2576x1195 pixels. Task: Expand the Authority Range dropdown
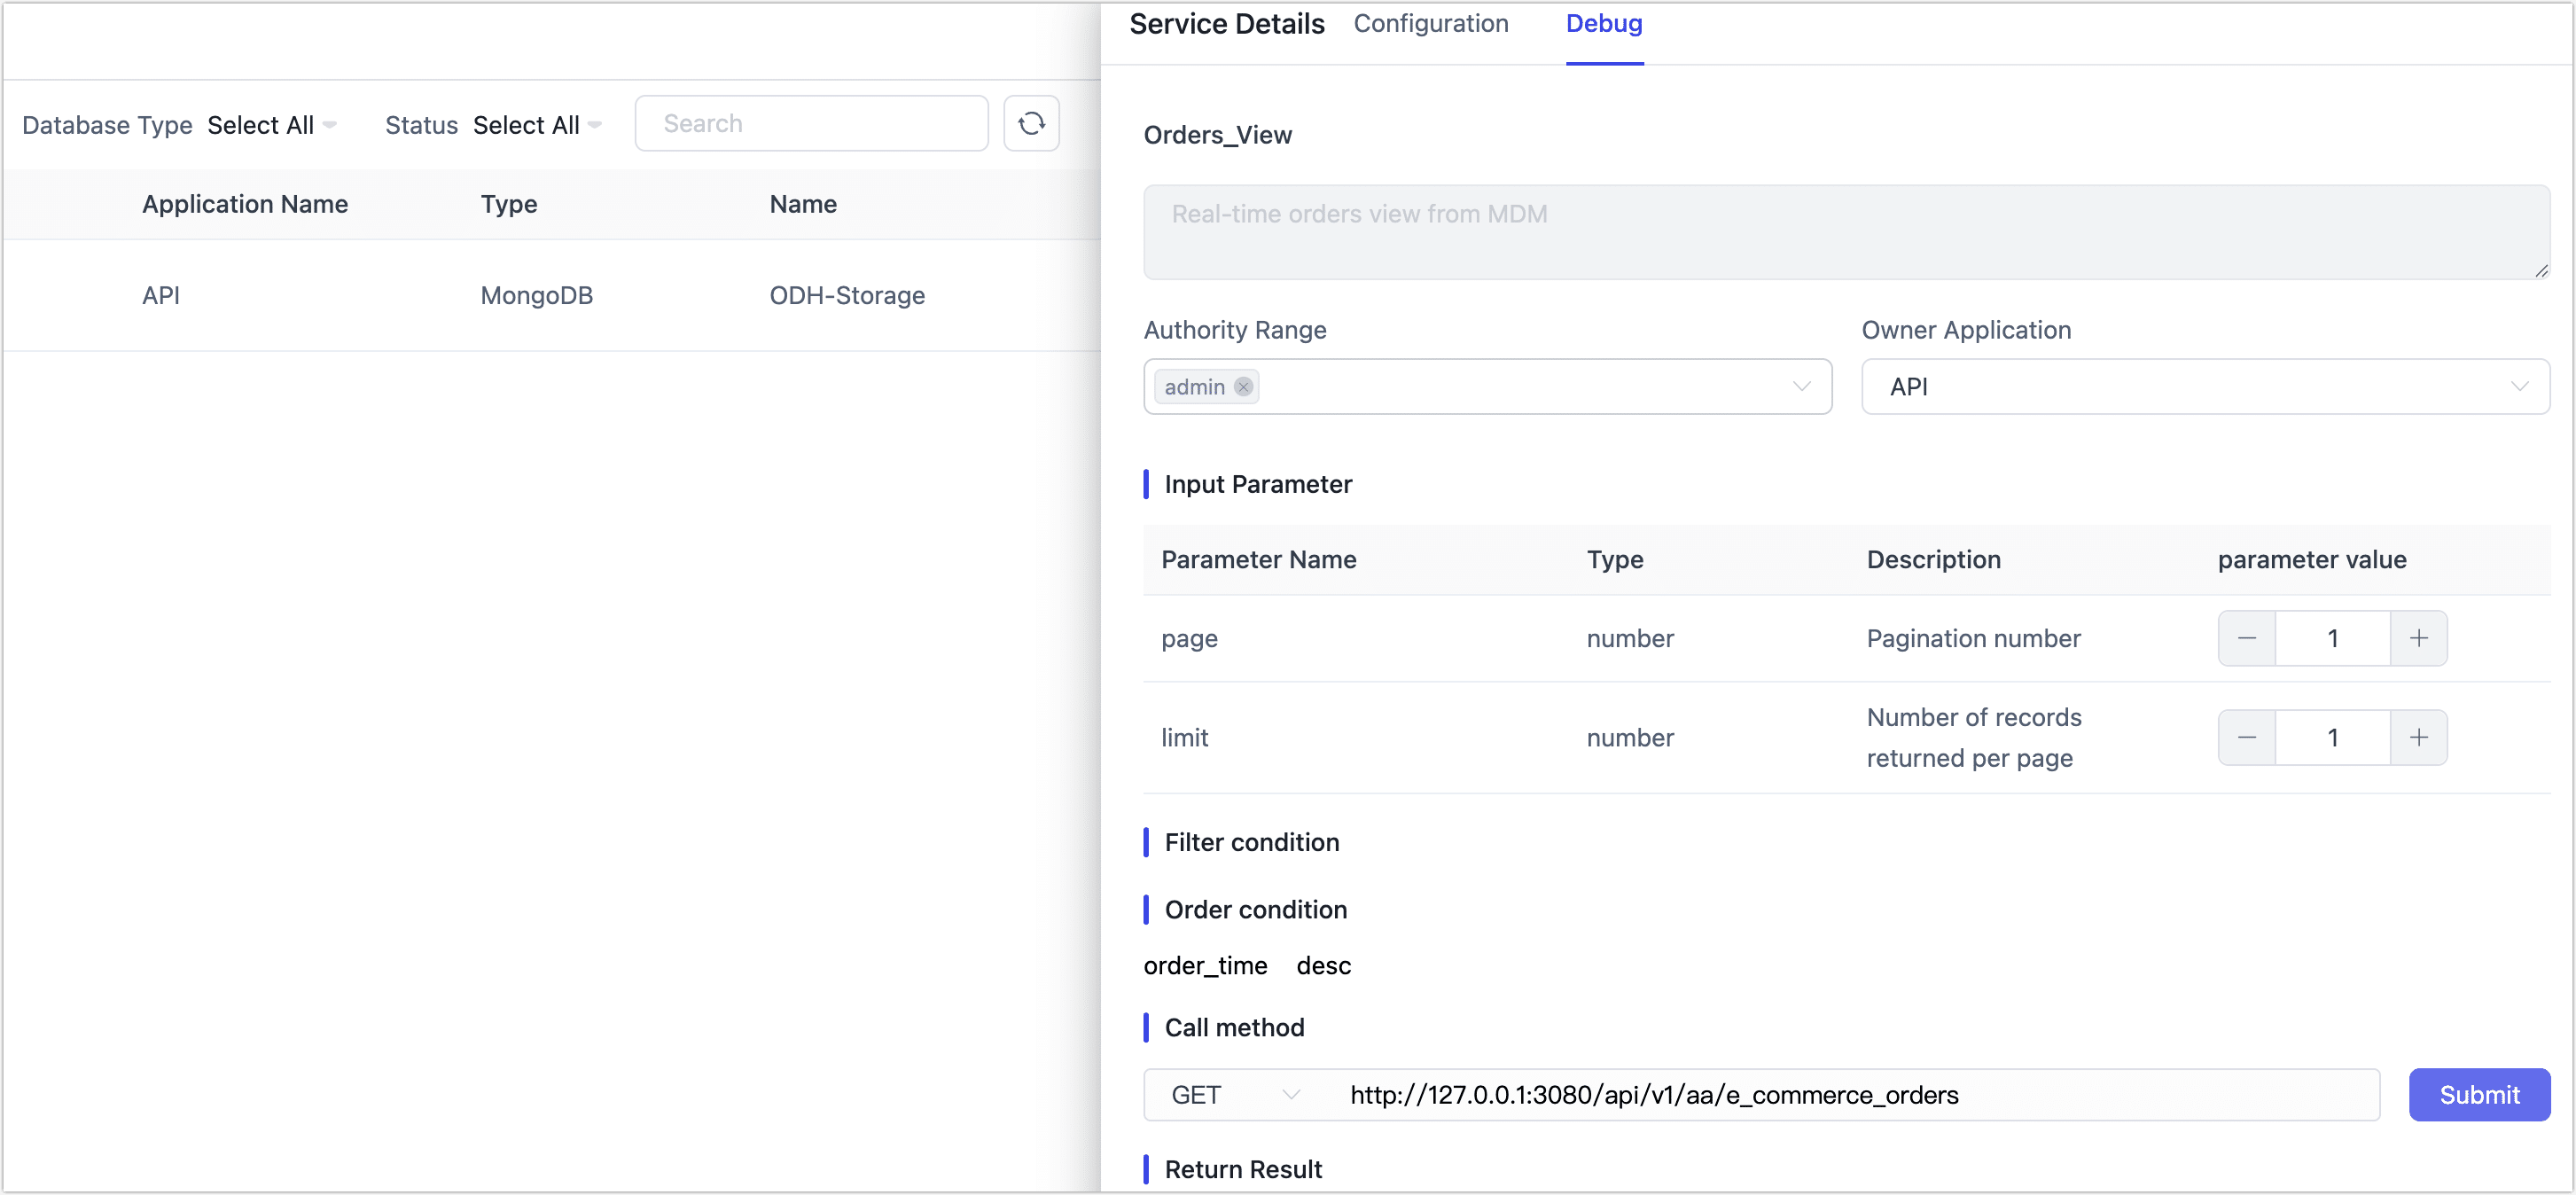coord(1802,386)
